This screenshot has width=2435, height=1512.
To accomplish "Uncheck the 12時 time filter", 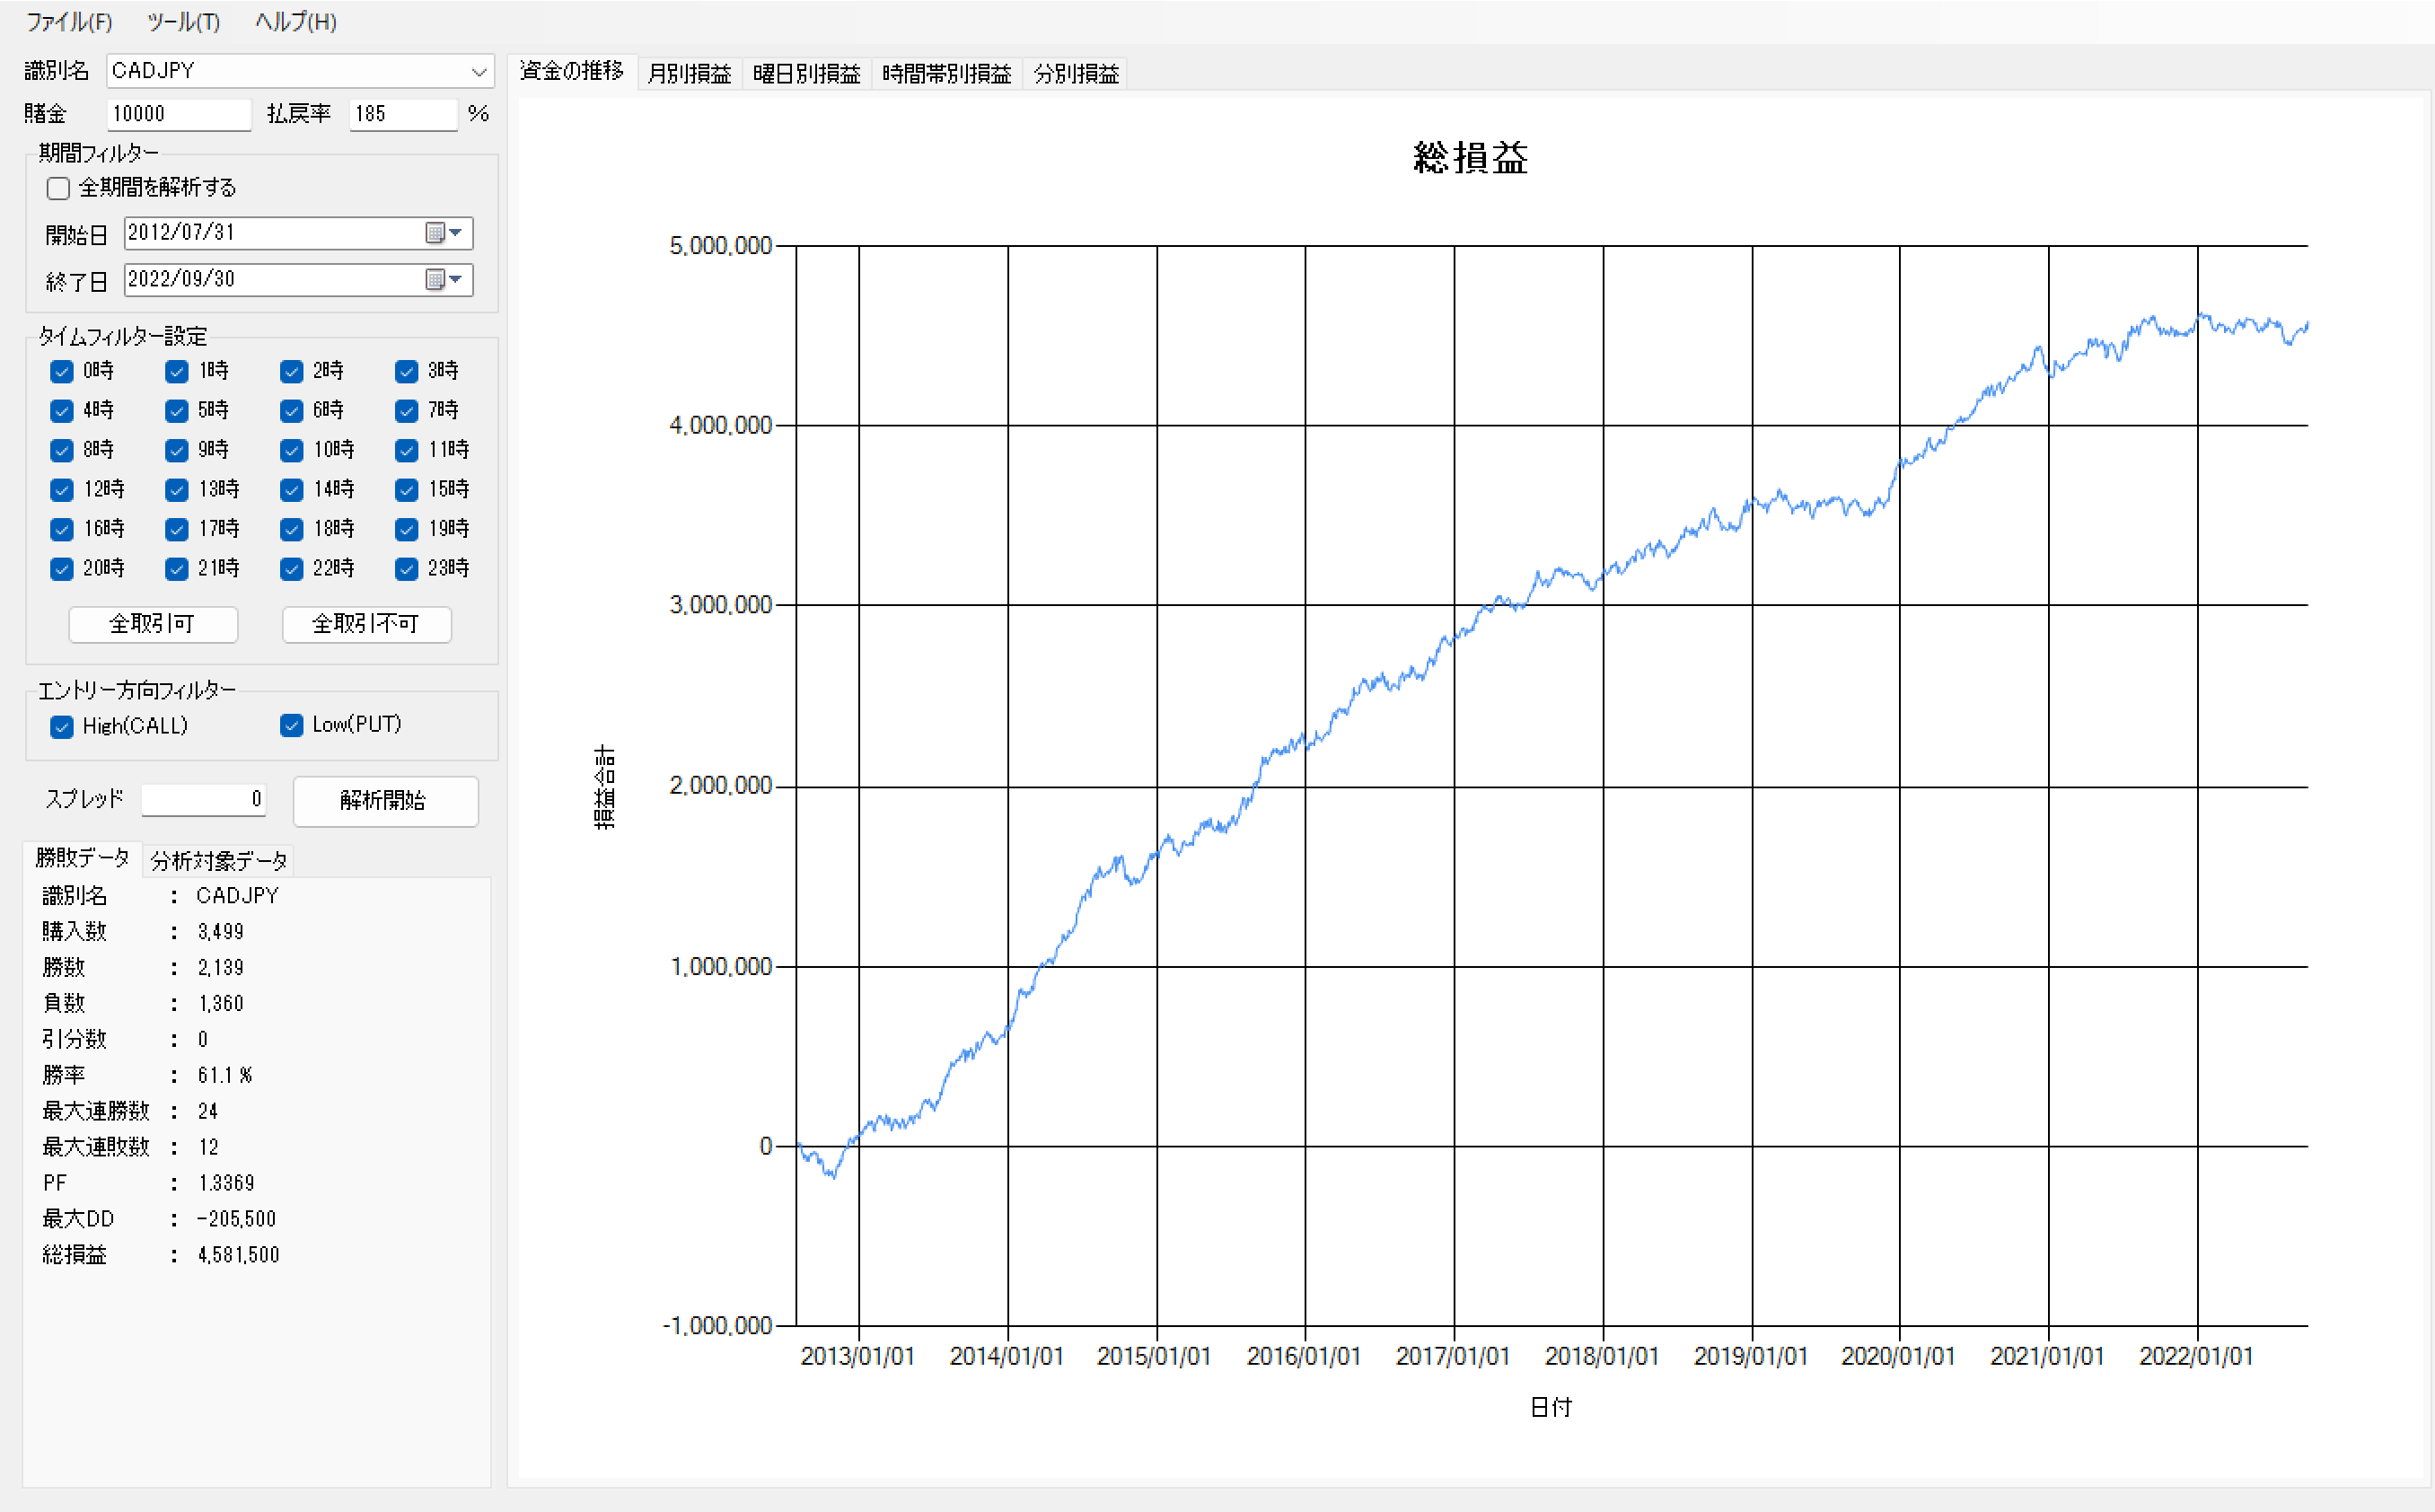I will tap(62, 490).
